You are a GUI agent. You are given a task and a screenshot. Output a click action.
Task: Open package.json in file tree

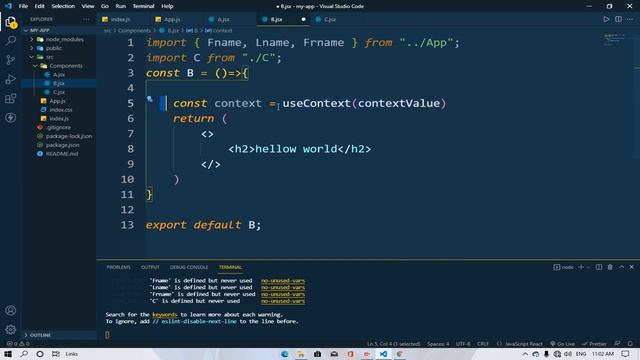62,145
